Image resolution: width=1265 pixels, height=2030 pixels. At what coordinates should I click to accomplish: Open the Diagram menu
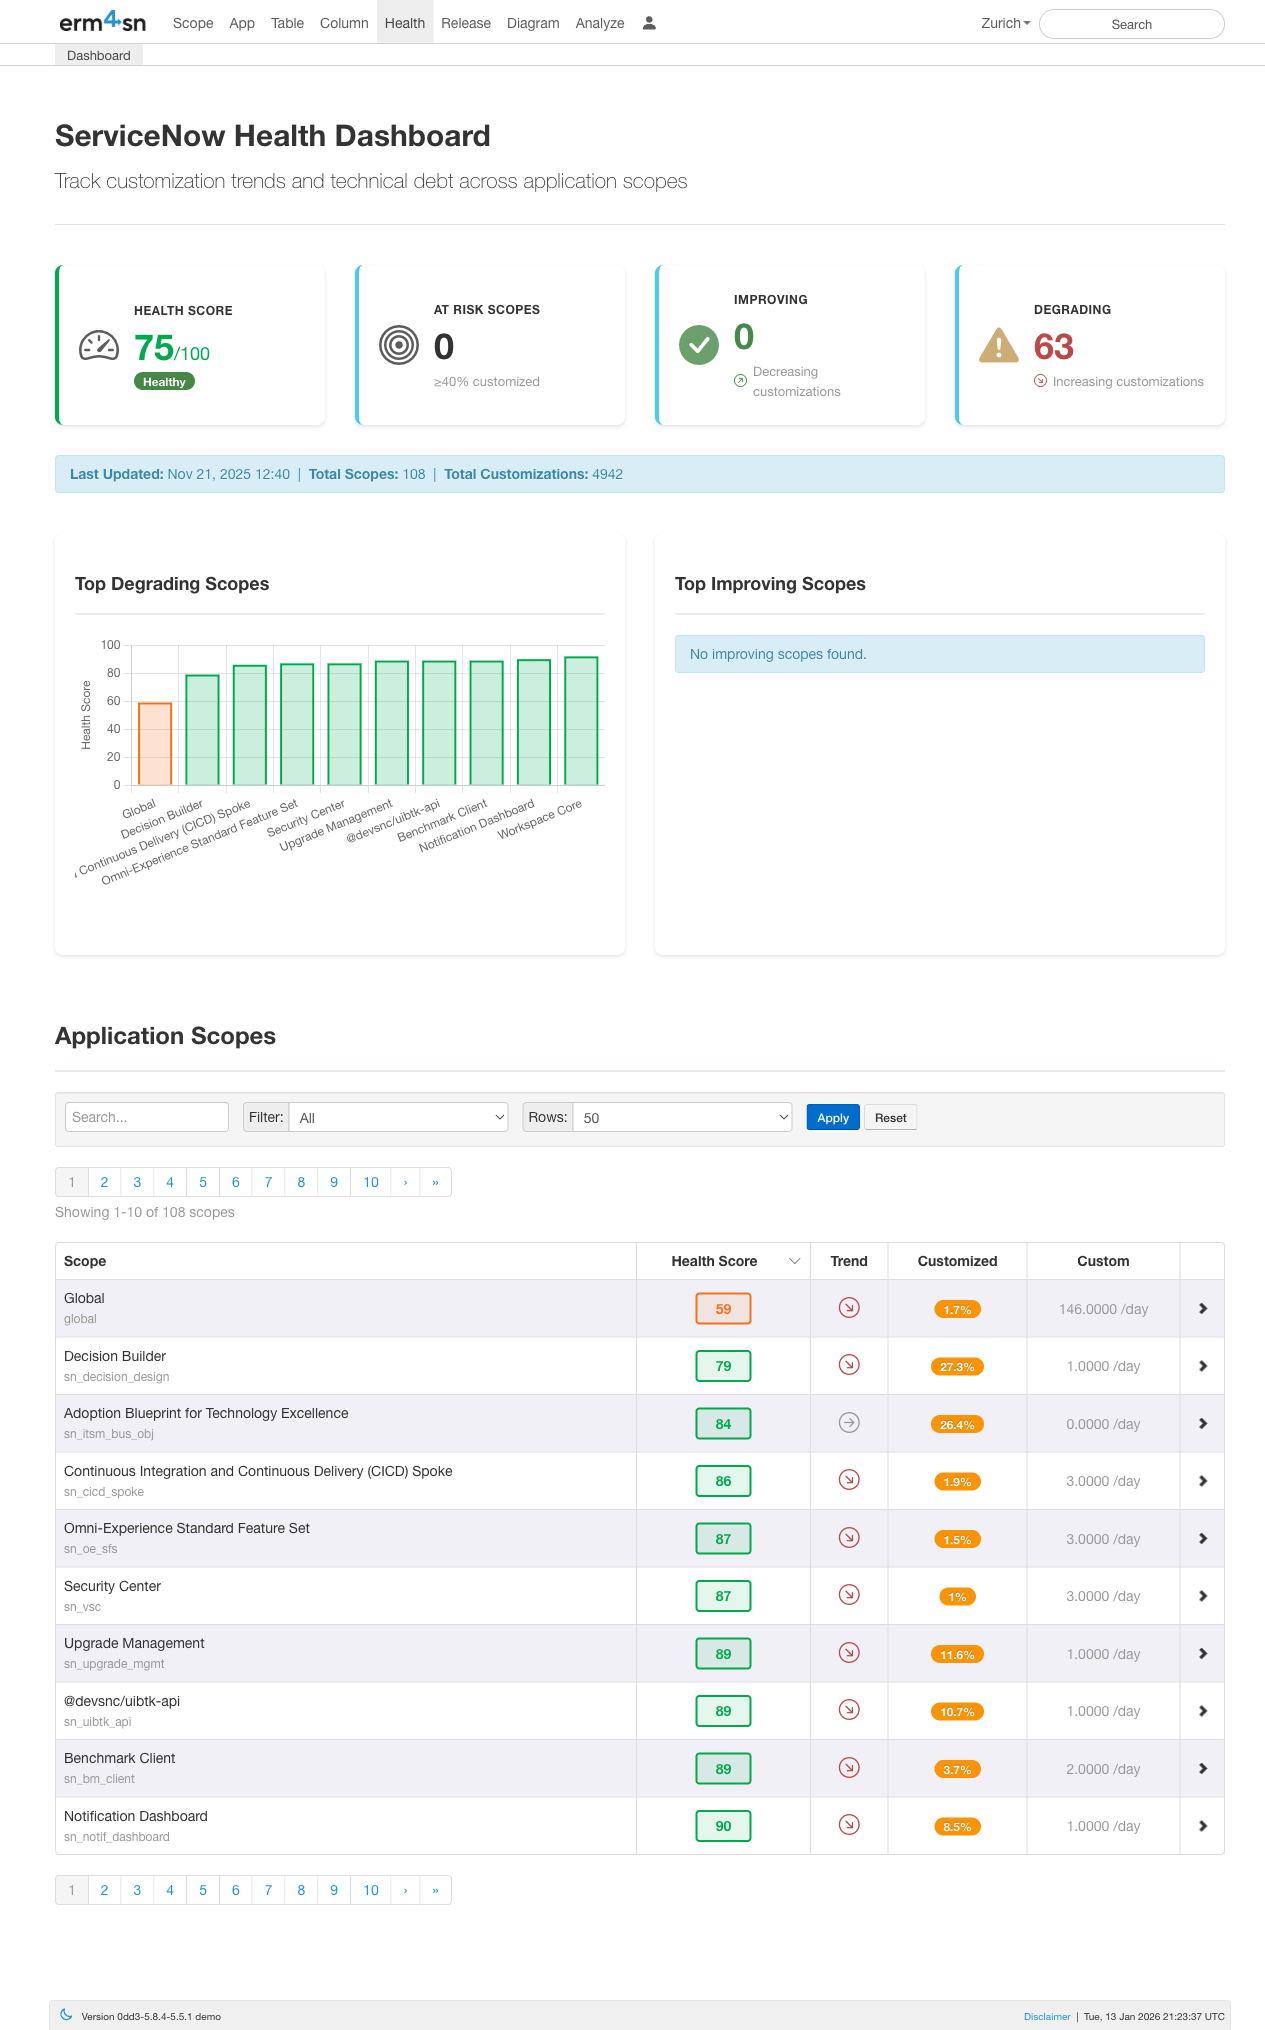click(533, 23)
